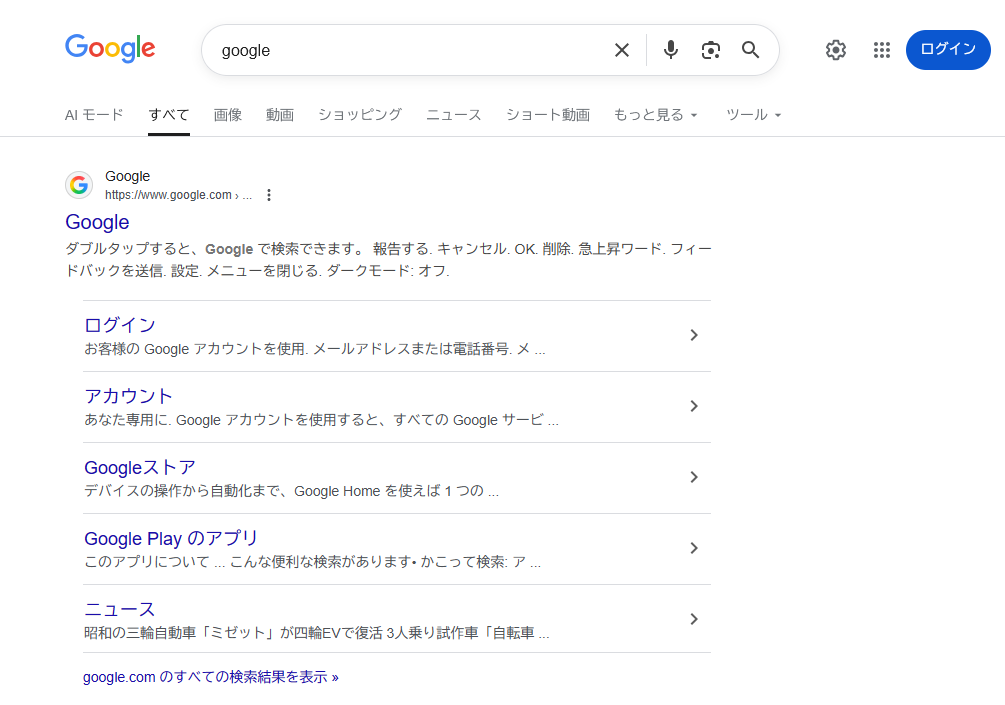Click the magnifying glass search icon

(x=751, y=50)
